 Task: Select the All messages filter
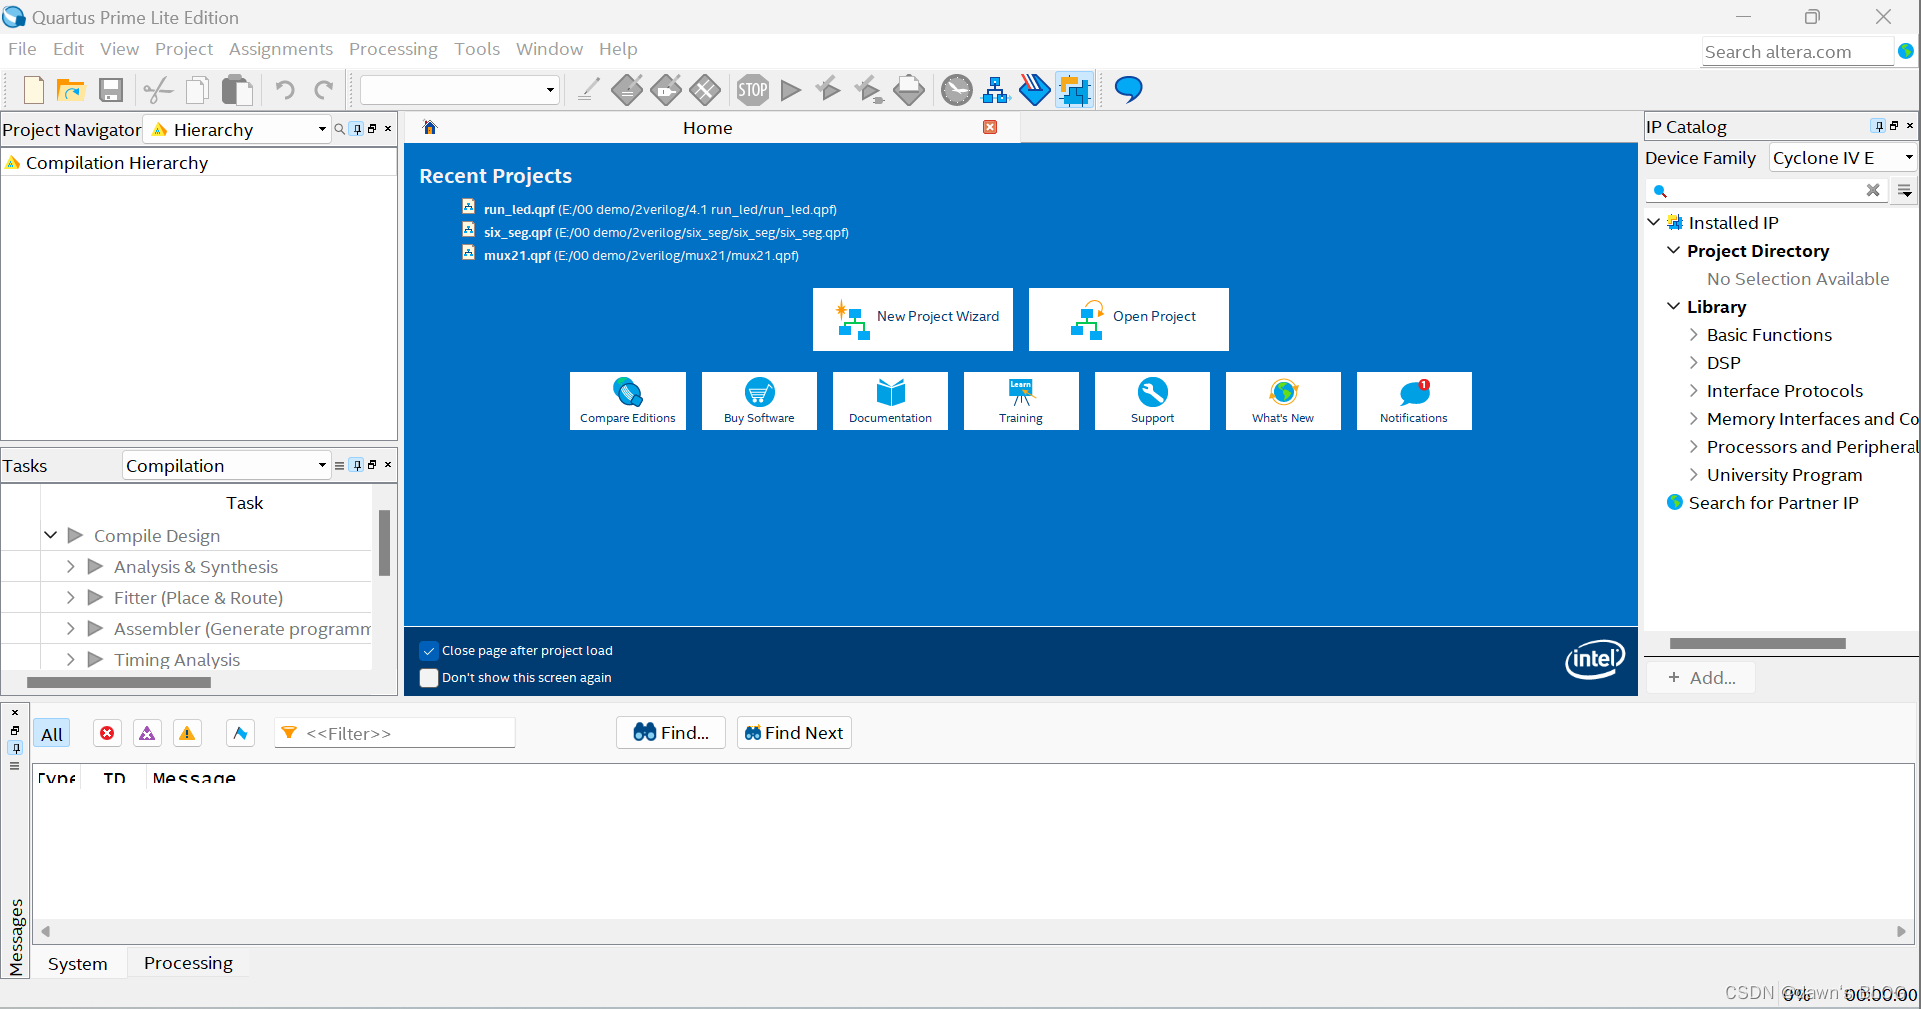click(52, 734)
